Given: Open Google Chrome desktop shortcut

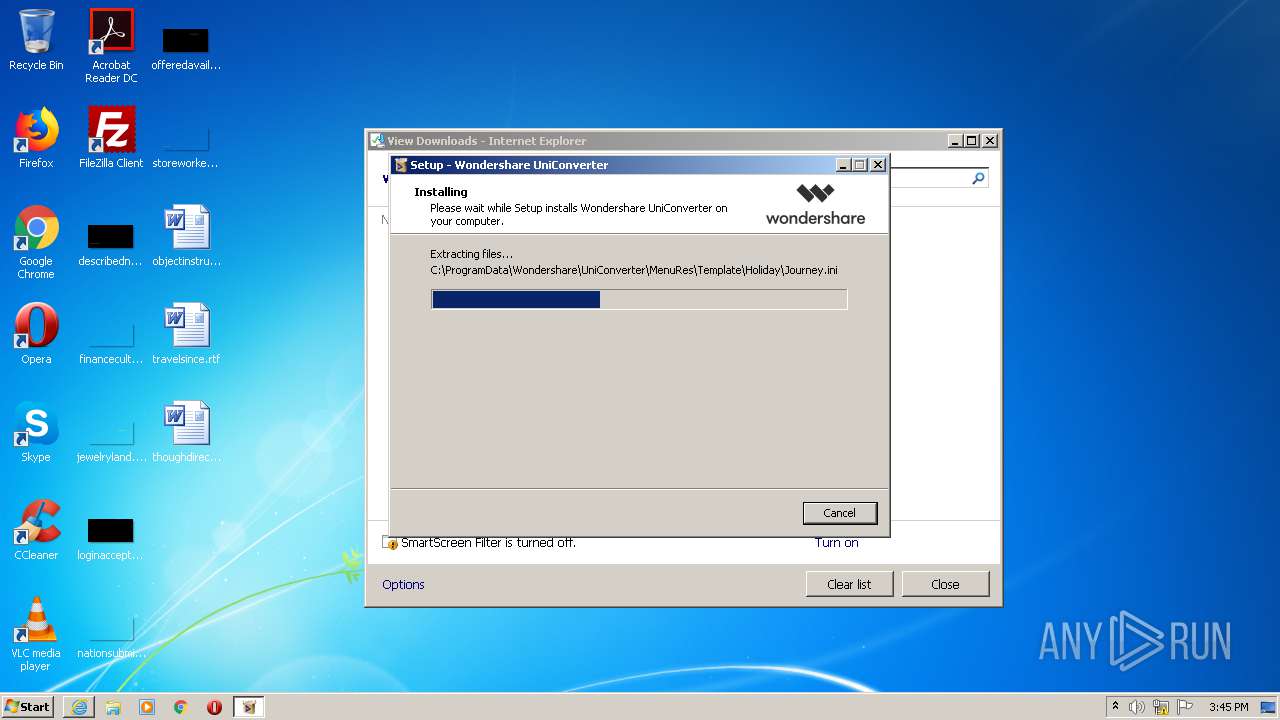Looking at the screenshot, I should click(36, 242).
